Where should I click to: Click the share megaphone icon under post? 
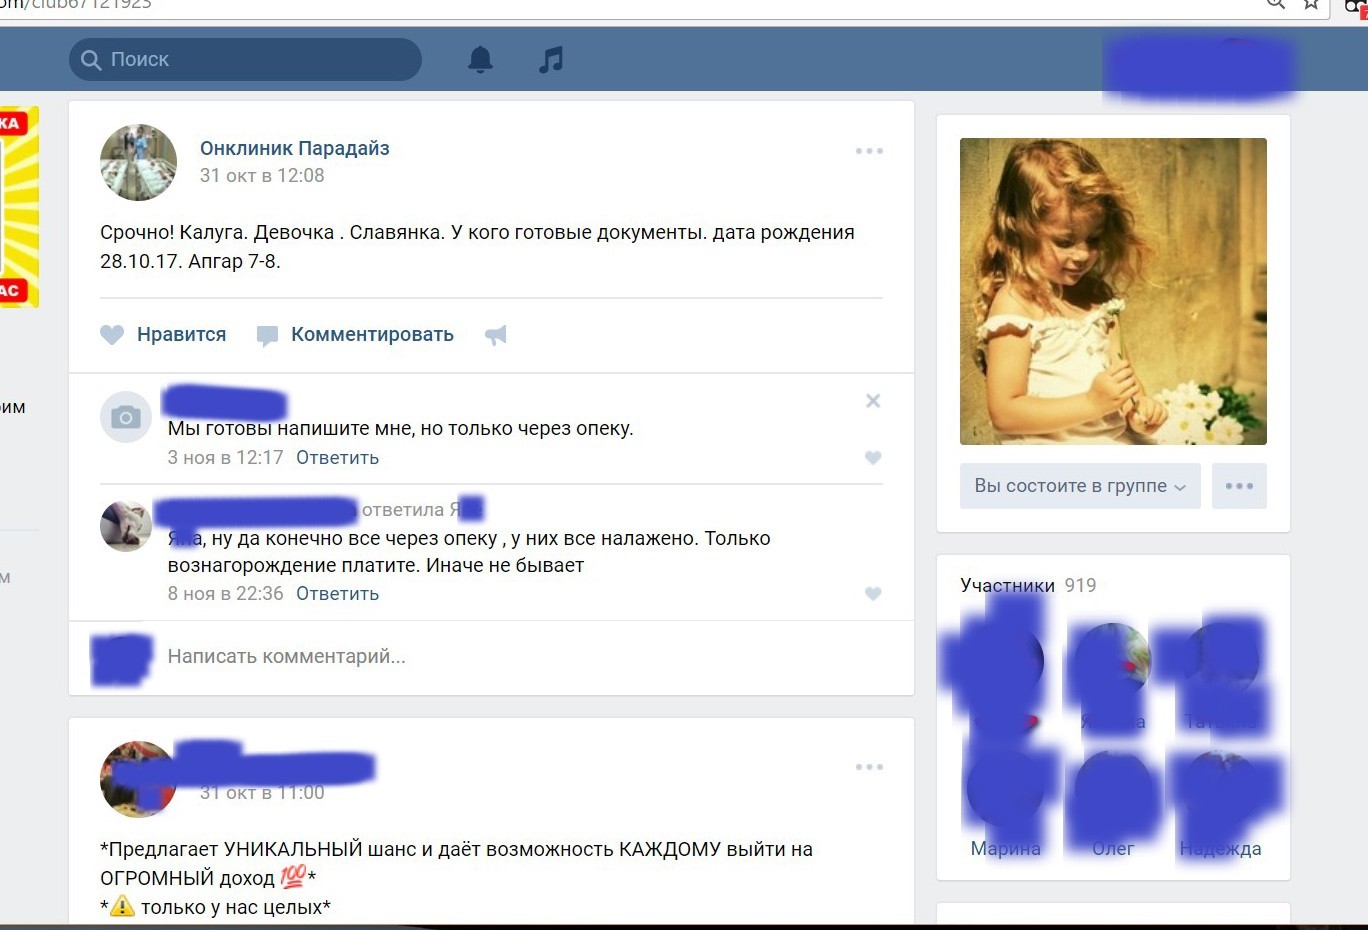pos(496,335)
